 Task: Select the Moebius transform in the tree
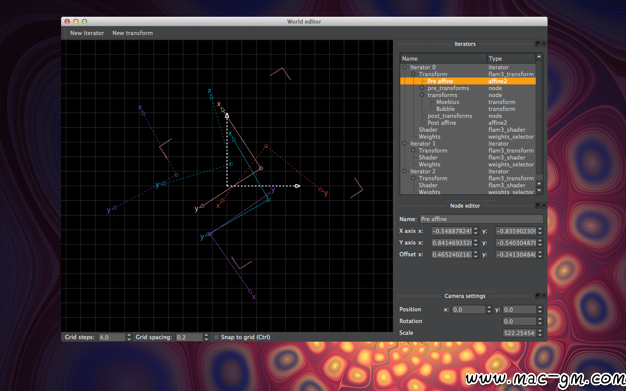click(x=447, y=102)
